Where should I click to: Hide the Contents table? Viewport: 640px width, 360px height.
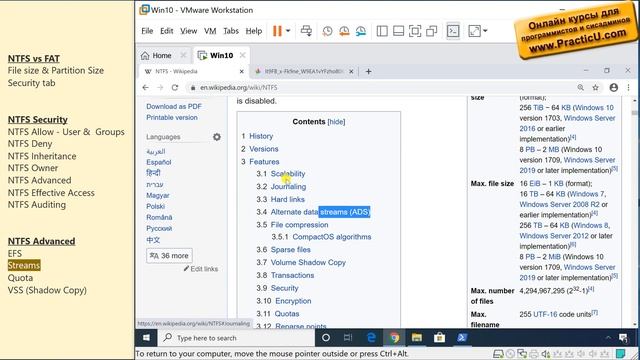(336, 122)
